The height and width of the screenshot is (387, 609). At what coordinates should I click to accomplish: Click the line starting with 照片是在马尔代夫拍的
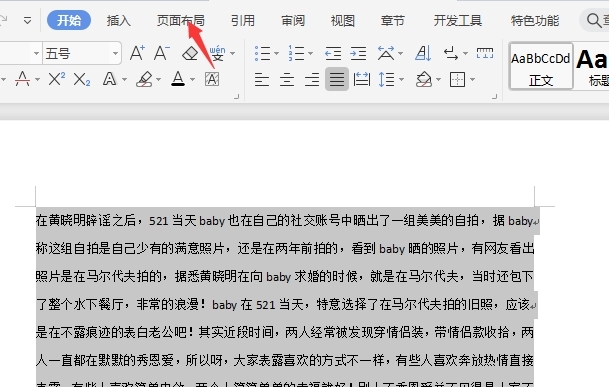285,276
